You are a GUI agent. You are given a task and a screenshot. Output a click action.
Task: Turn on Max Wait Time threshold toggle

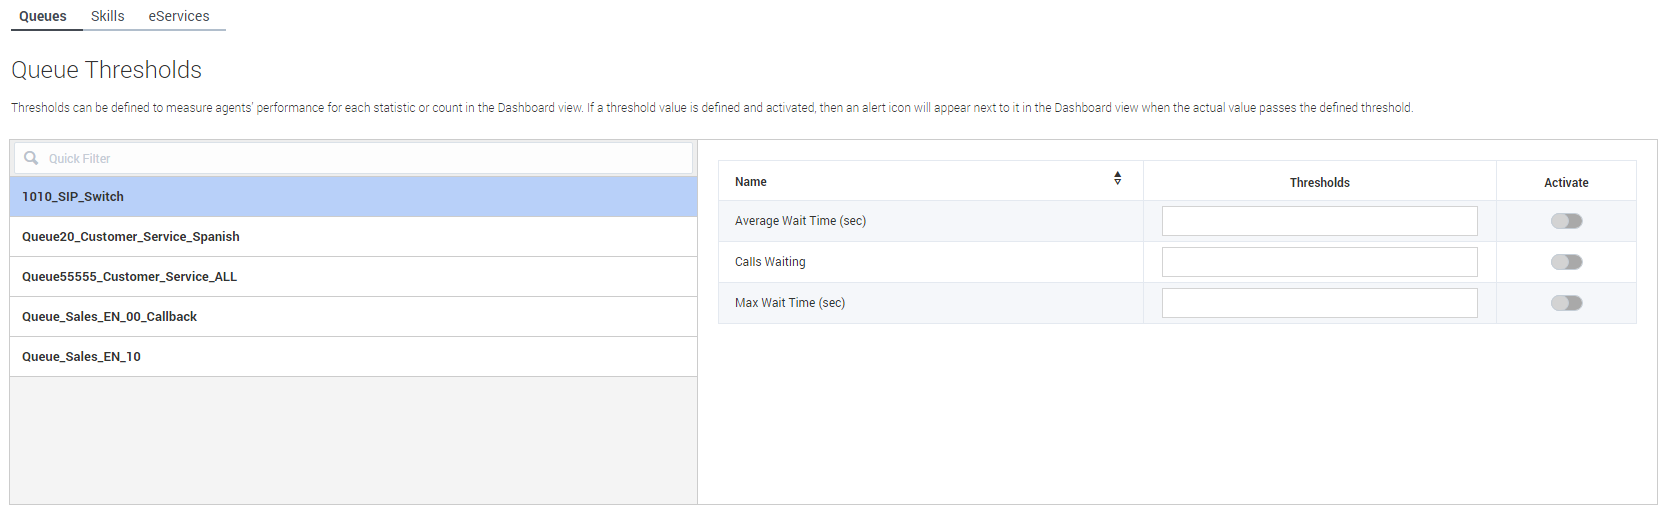[1566, 303]
